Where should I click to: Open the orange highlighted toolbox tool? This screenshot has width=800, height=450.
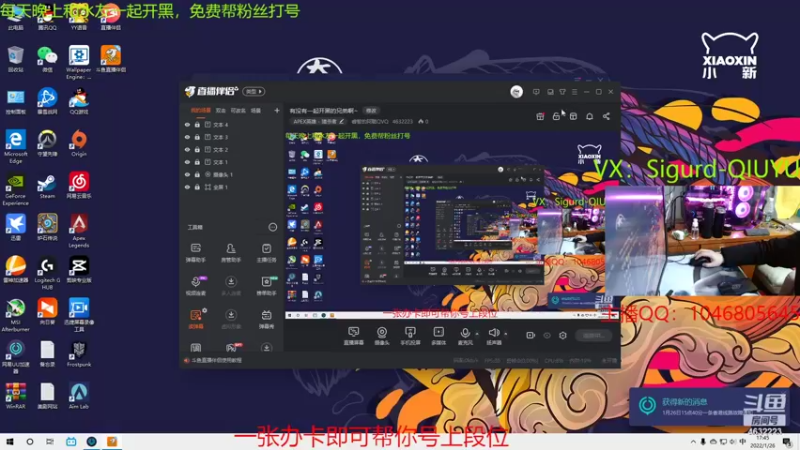point(196,319)
